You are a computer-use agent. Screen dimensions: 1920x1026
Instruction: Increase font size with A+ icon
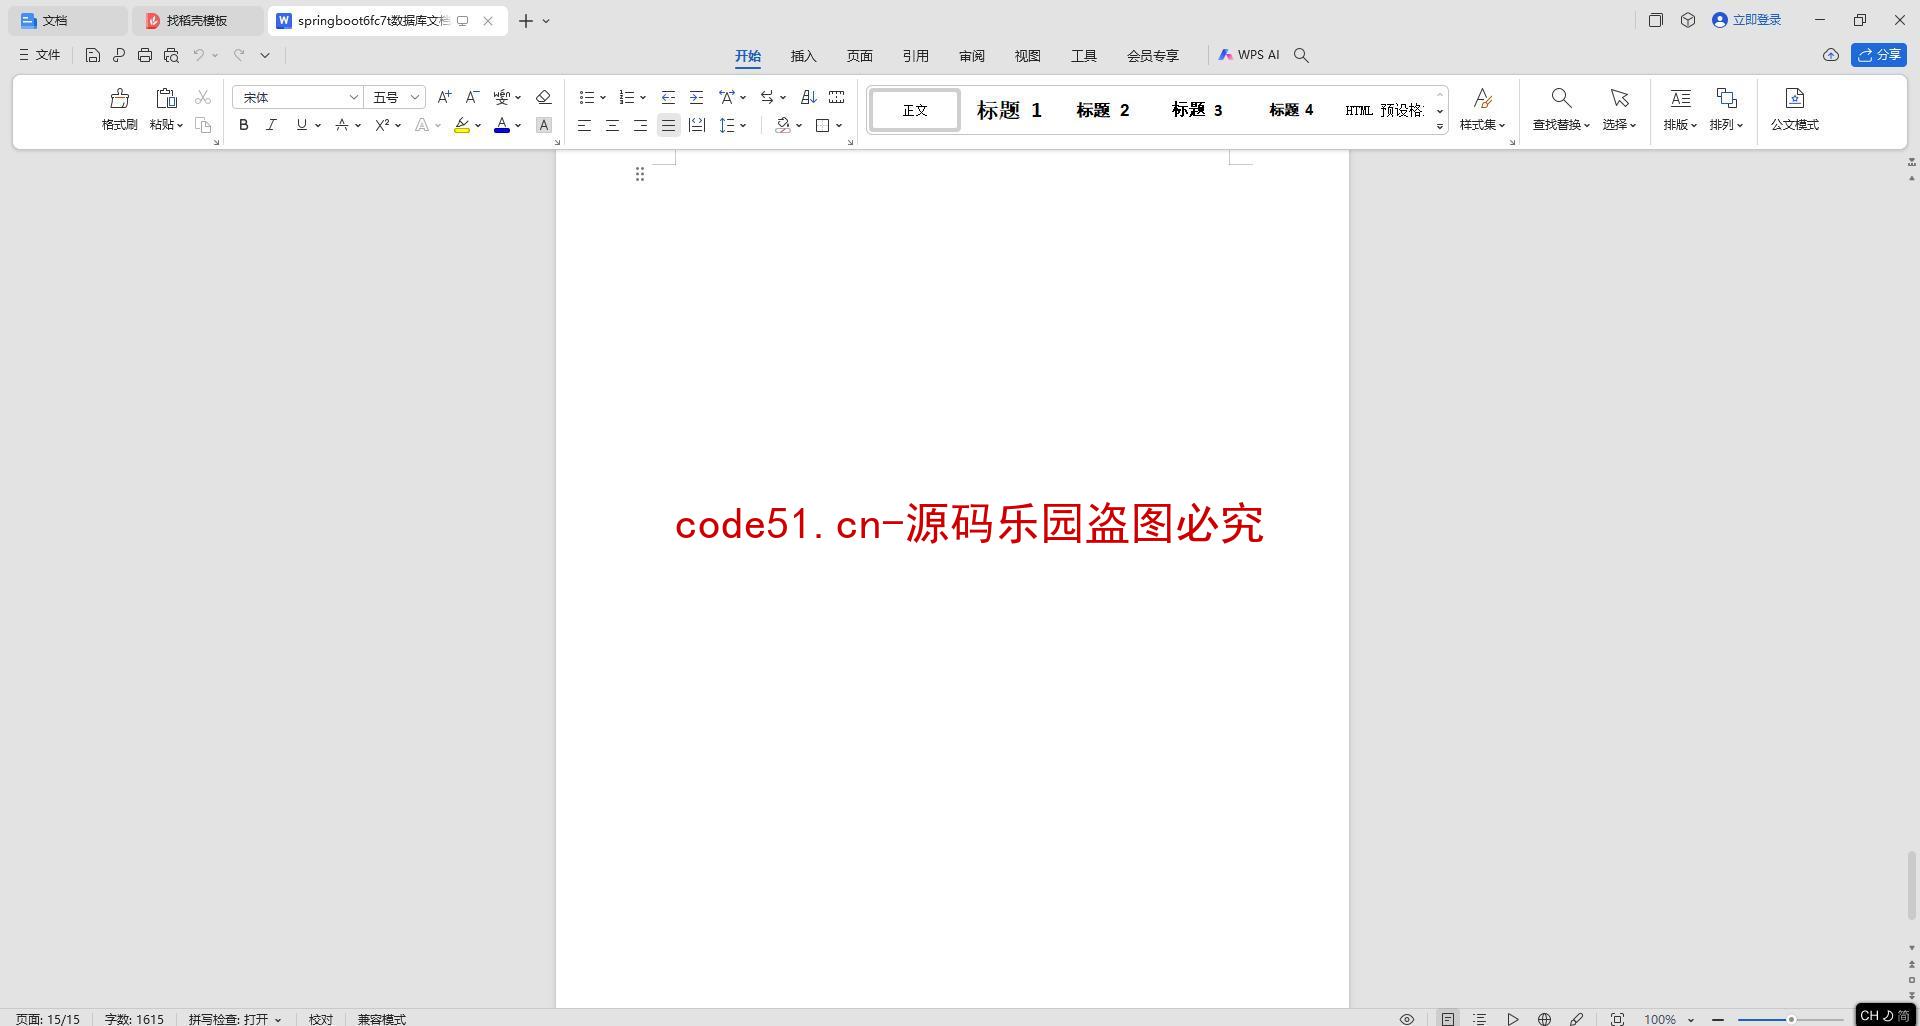coord(444,97)
